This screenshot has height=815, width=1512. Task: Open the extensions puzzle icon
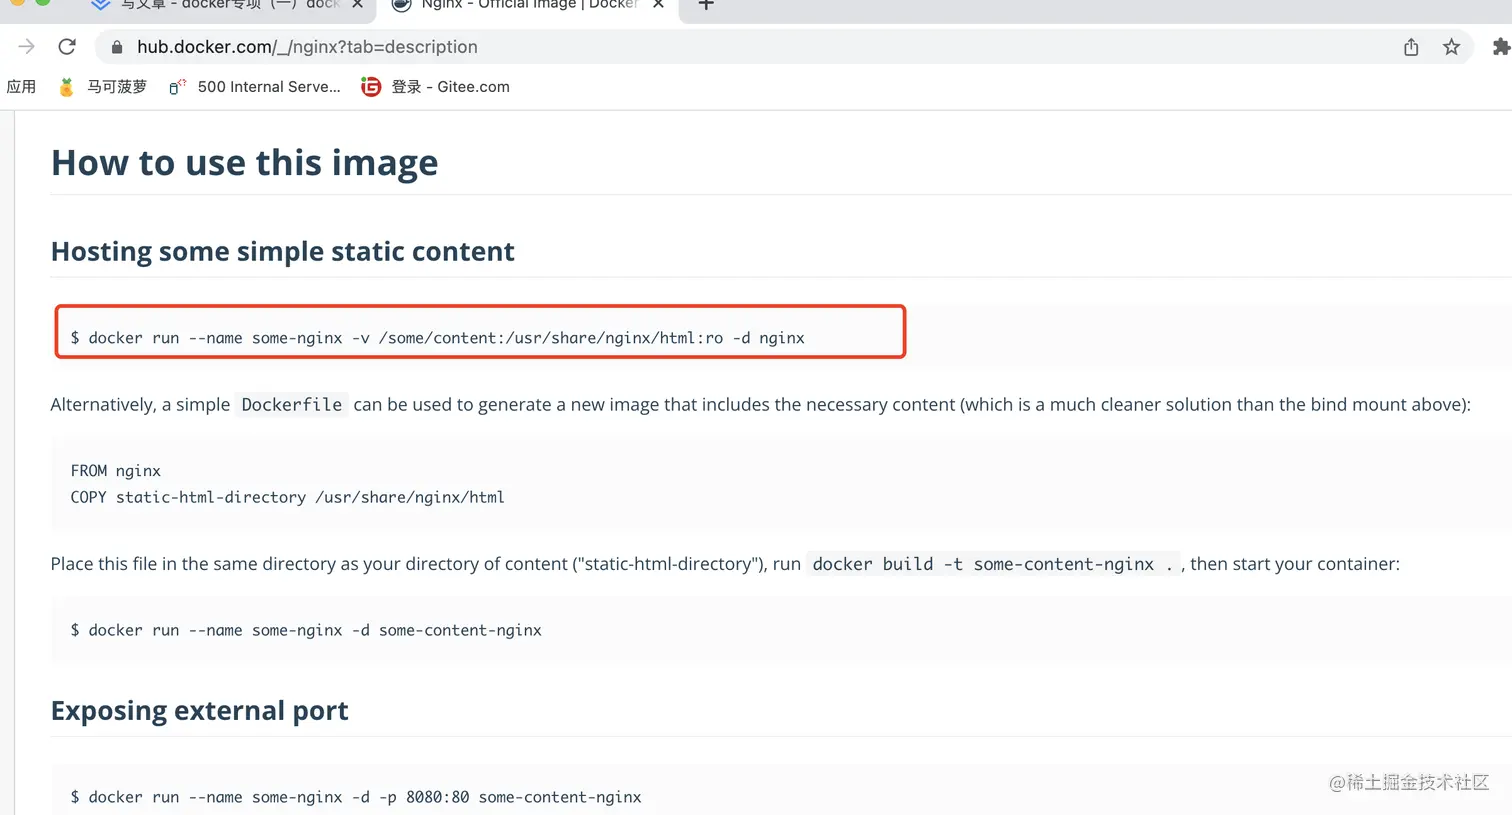[x=1501, y=47]
